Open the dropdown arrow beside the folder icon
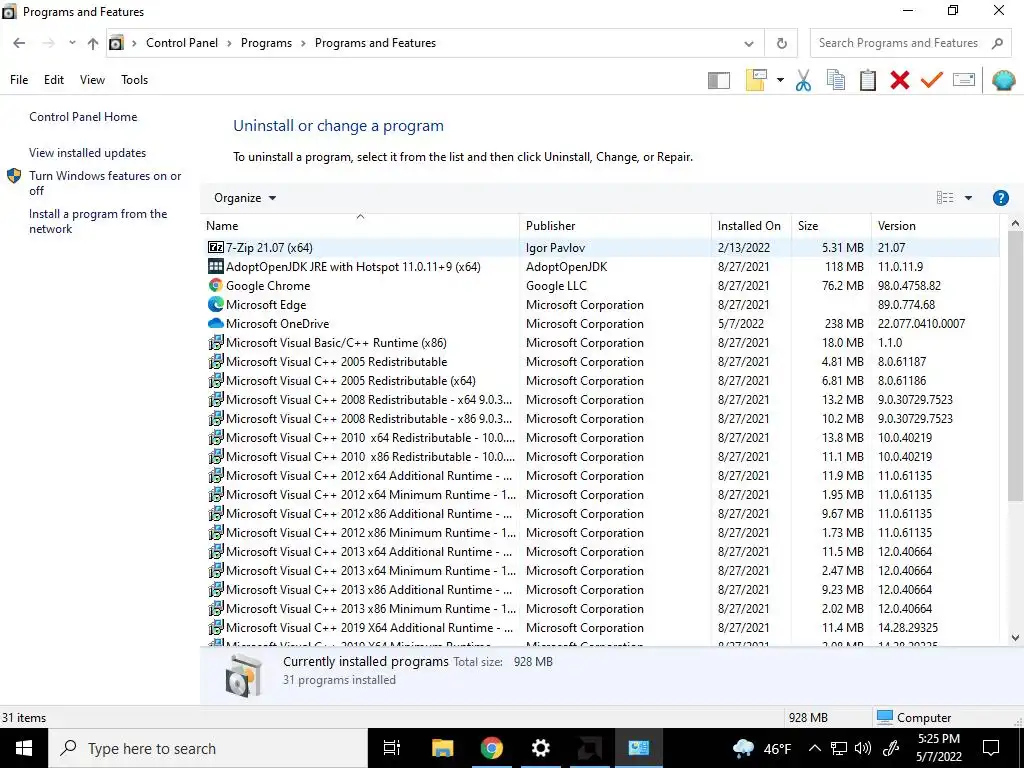This screenshot has width=1024, height=768. point(780,80)
